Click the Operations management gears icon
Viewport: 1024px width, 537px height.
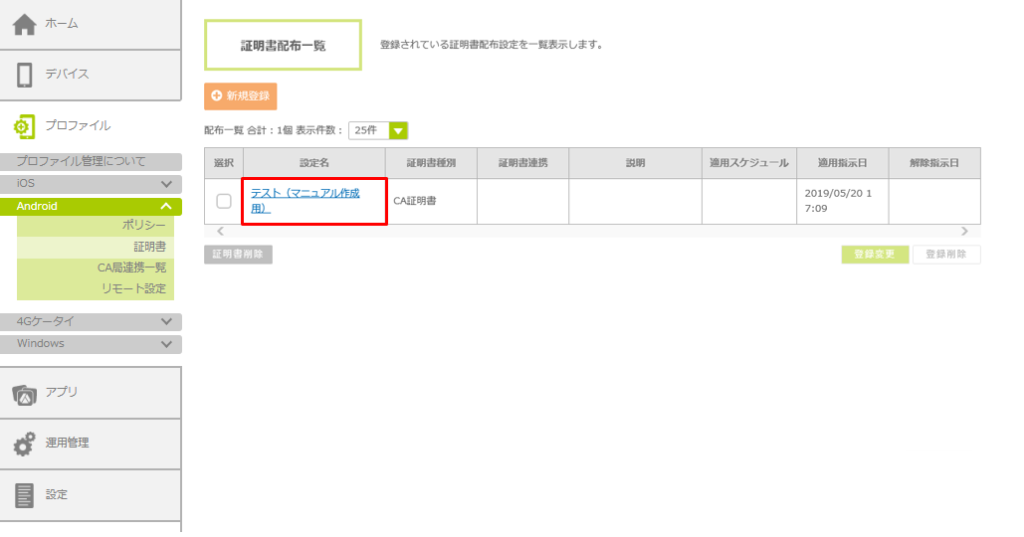click(x=25, y=444)
